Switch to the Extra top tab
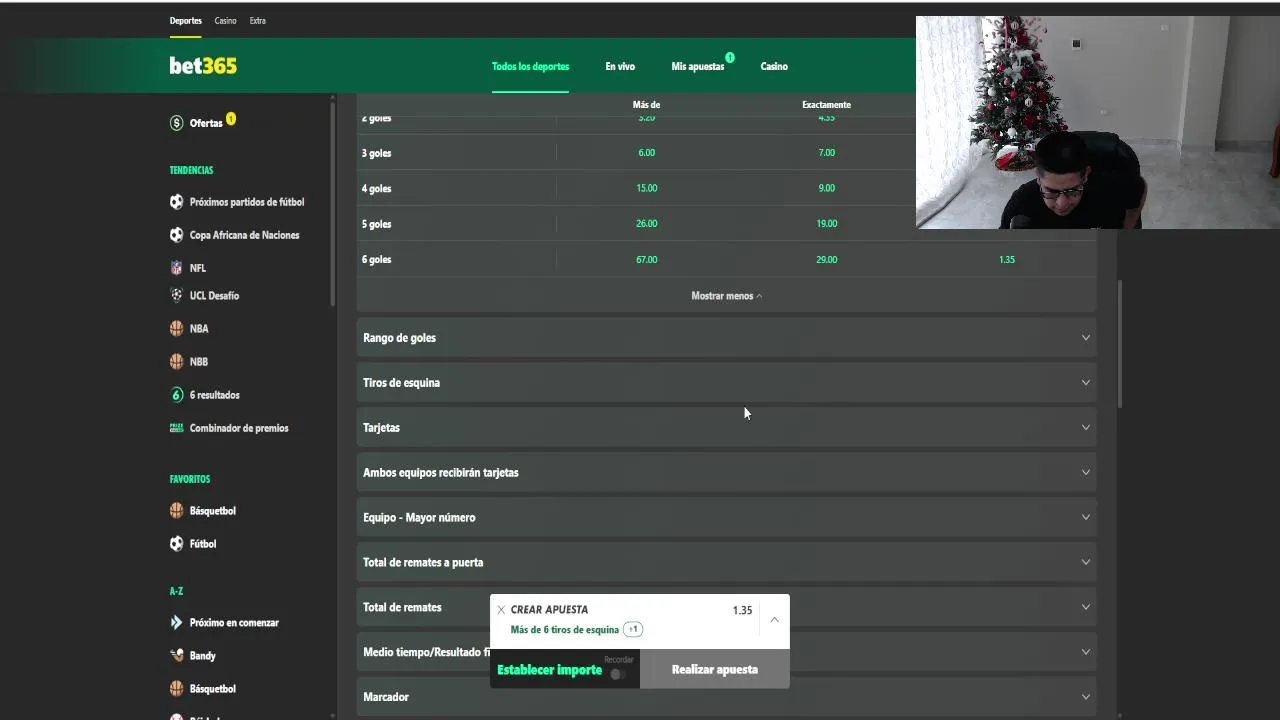 point(258,20)
